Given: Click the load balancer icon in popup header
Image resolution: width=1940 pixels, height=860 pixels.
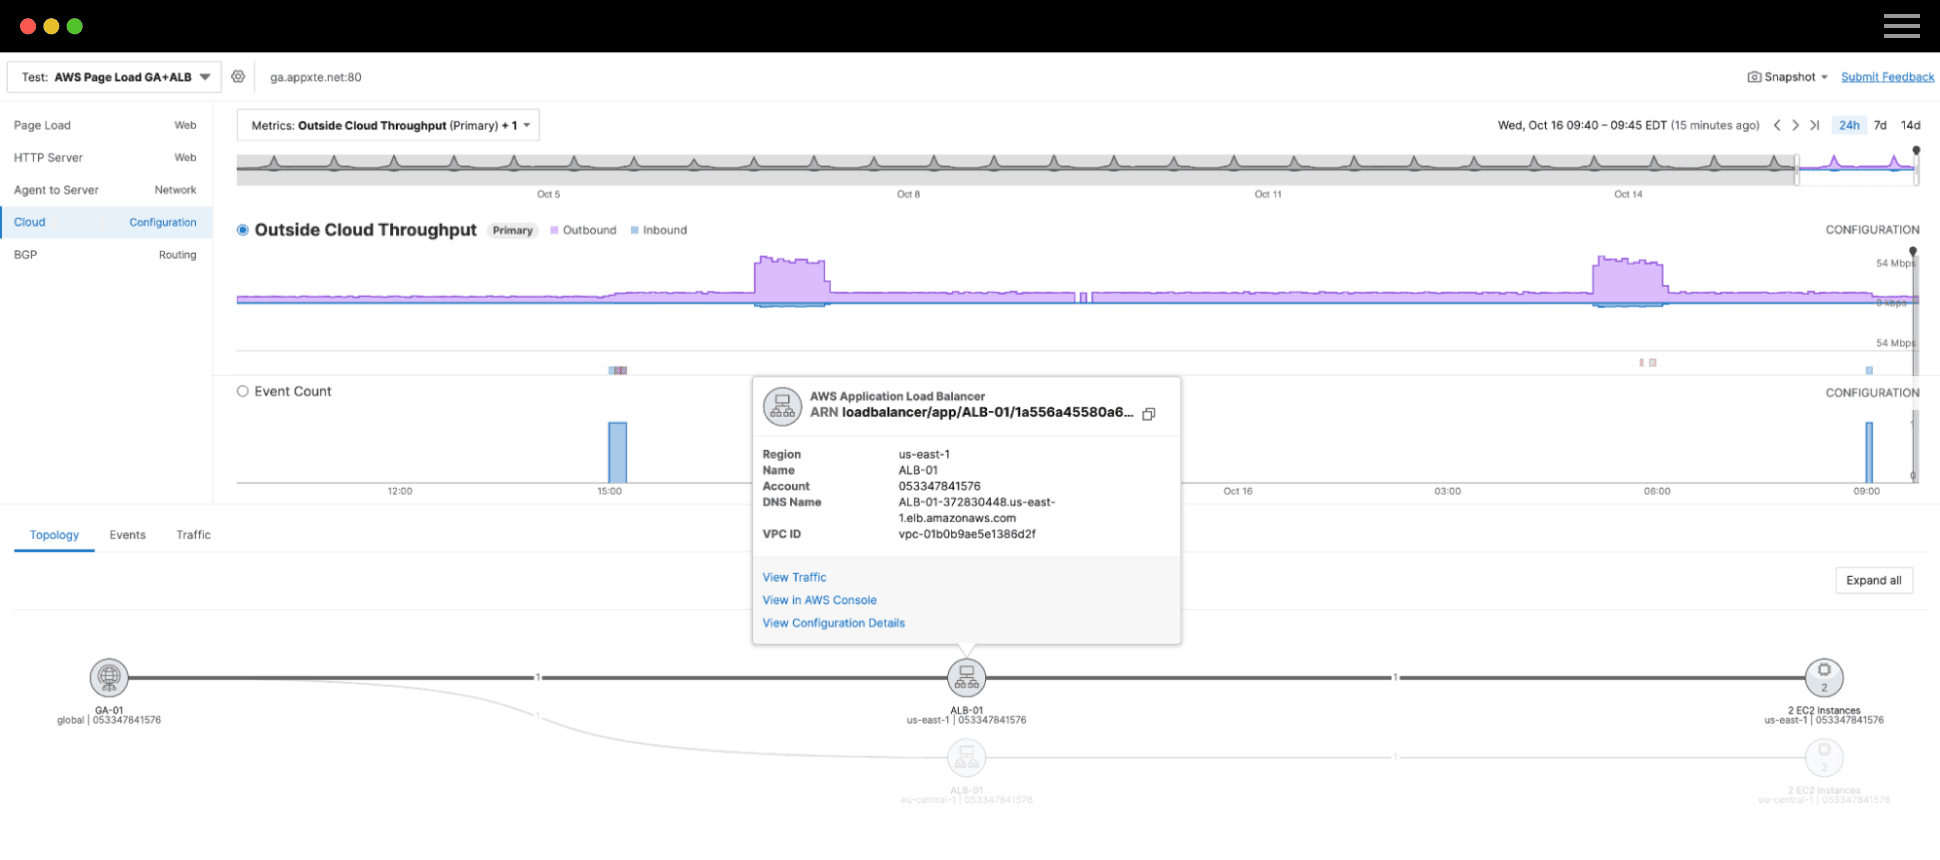Looking at the screenshot, I should 782,407.
